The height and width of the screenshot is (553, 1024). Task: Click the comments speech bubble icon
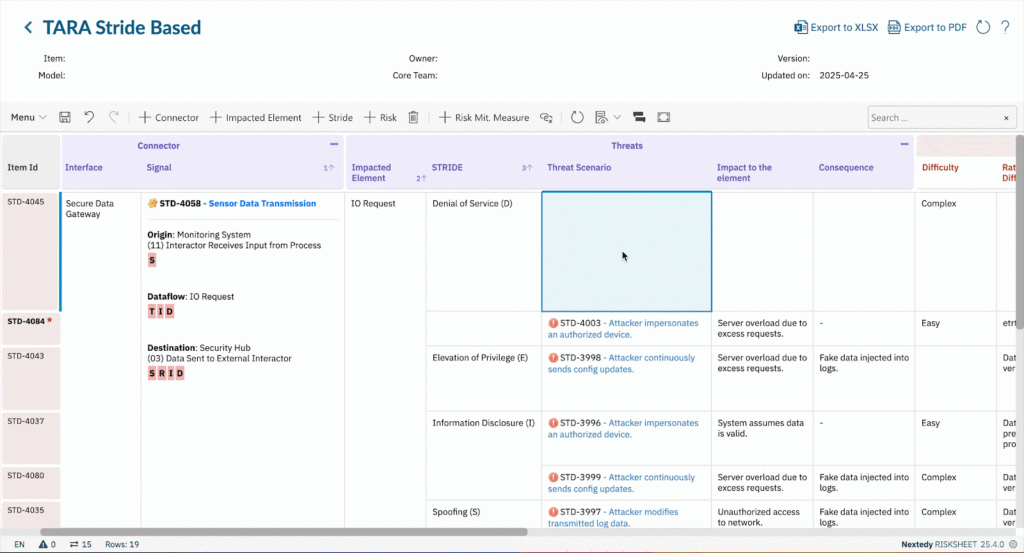pyautogui.click(x=638, y=117)
